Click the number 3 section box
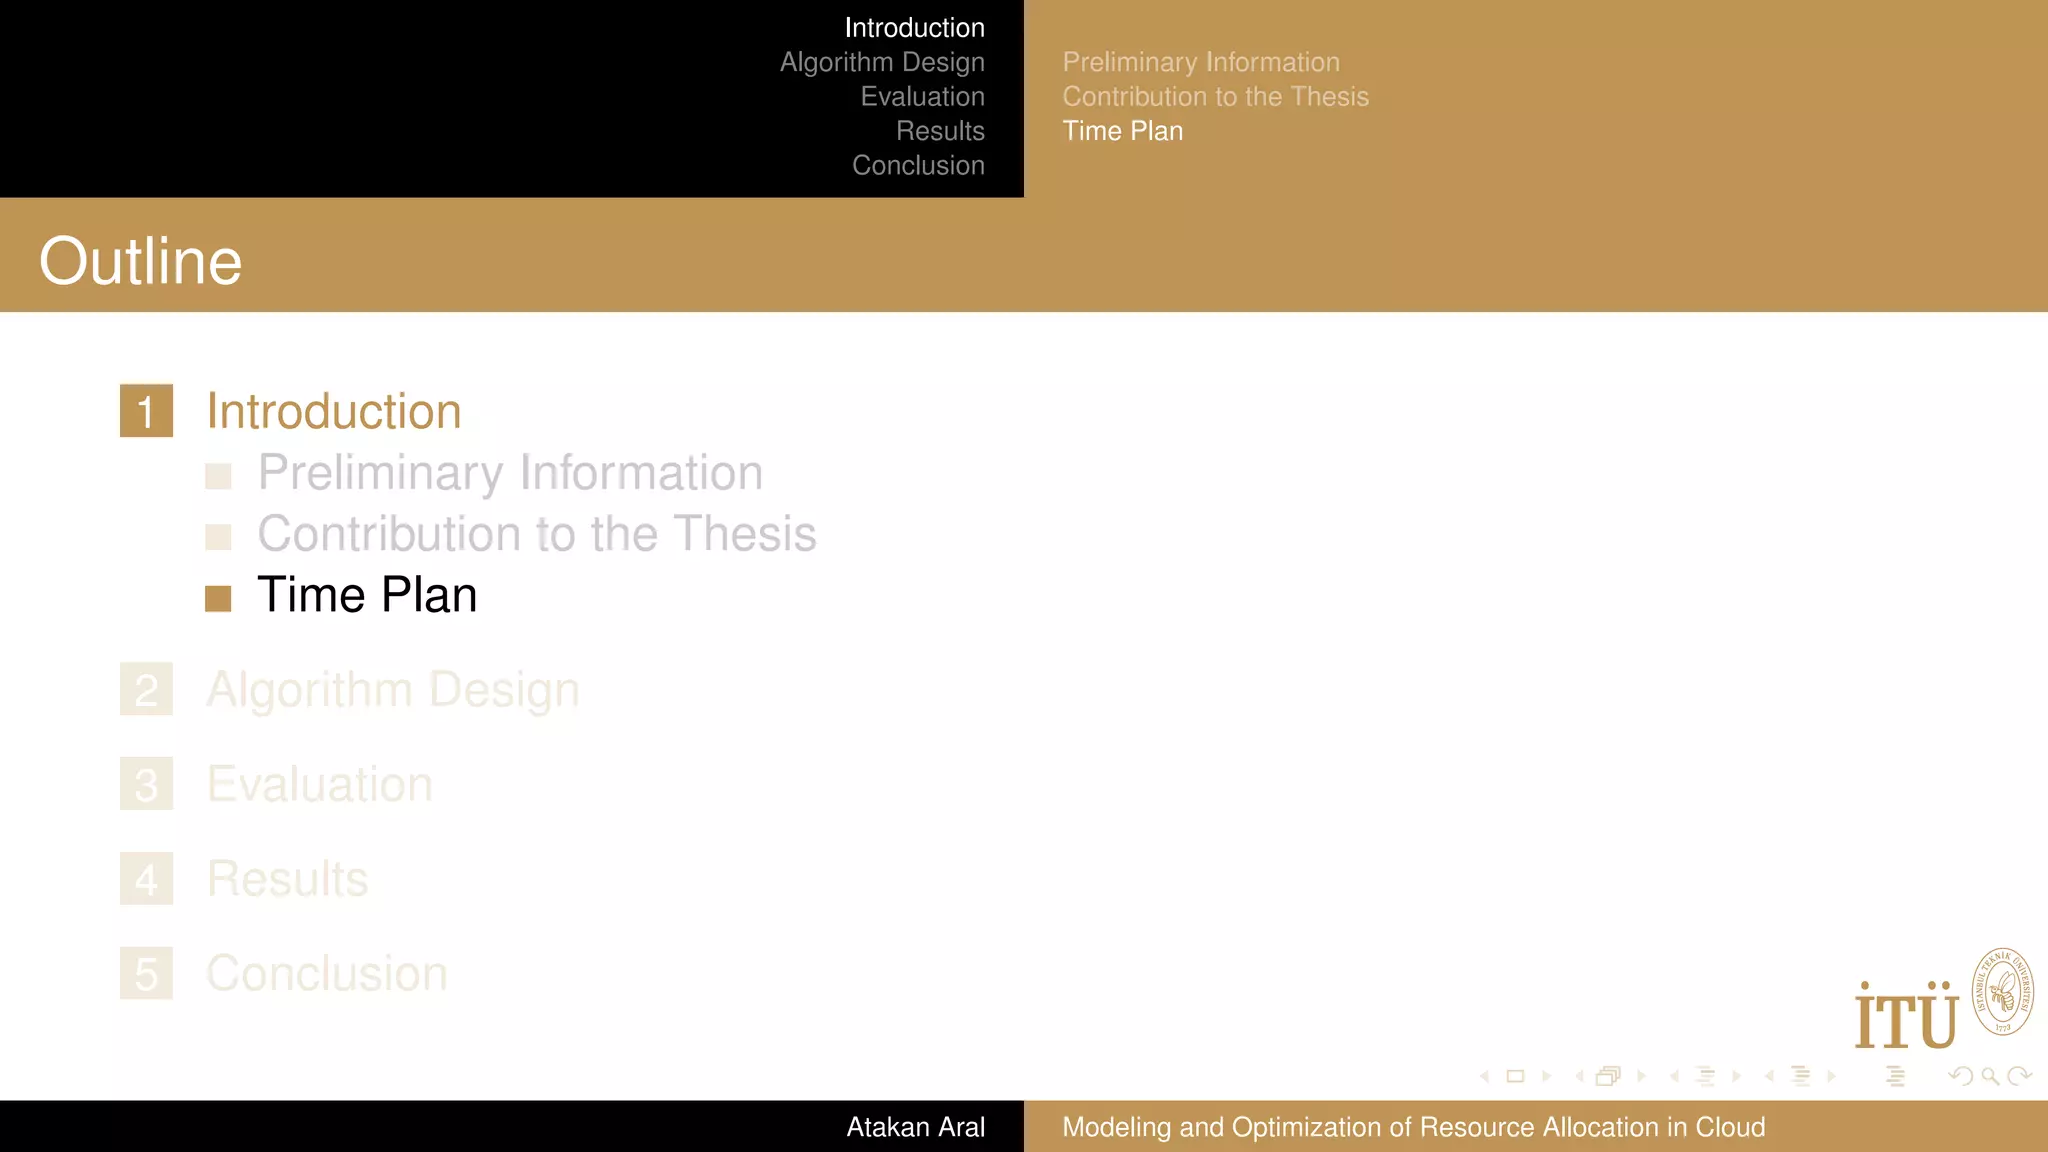This screenshot has height=1152, width=2048. click(146, 784)
